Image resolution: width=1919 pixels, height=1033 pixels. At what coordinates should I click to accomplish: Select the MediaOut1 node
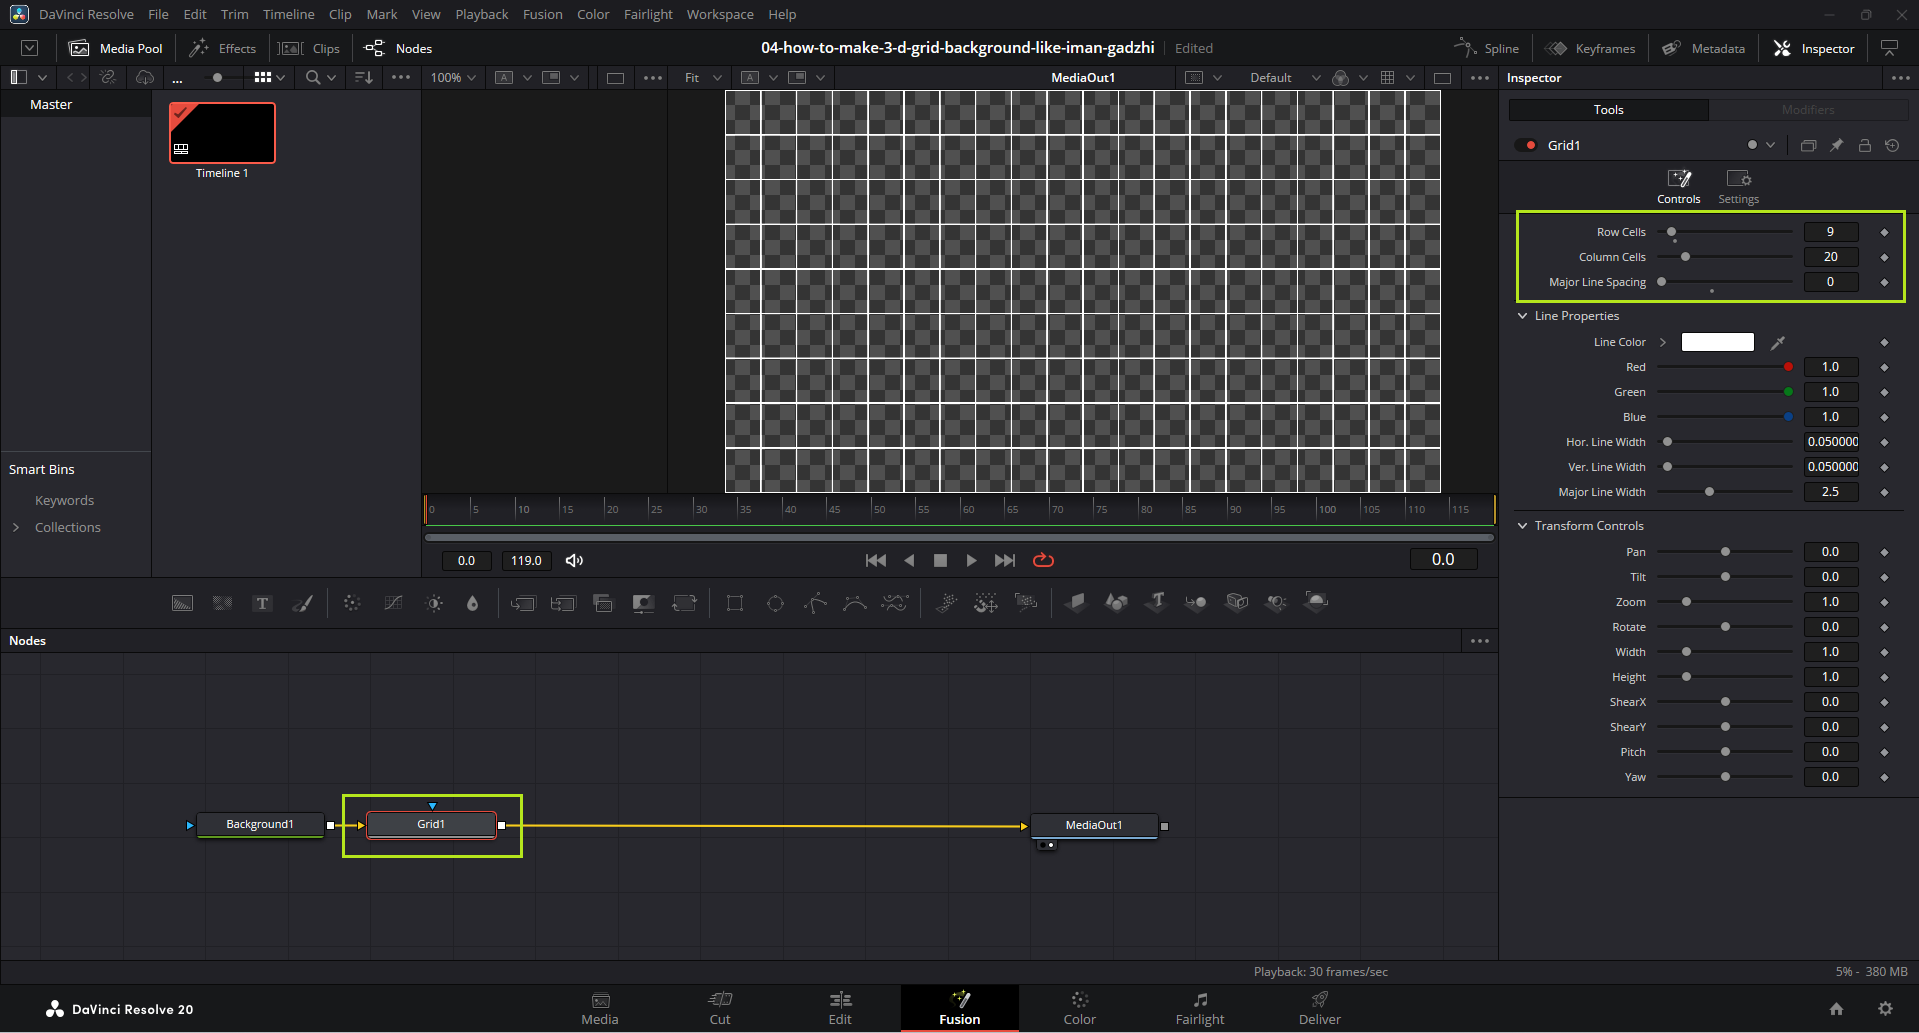click(1094, 825)
